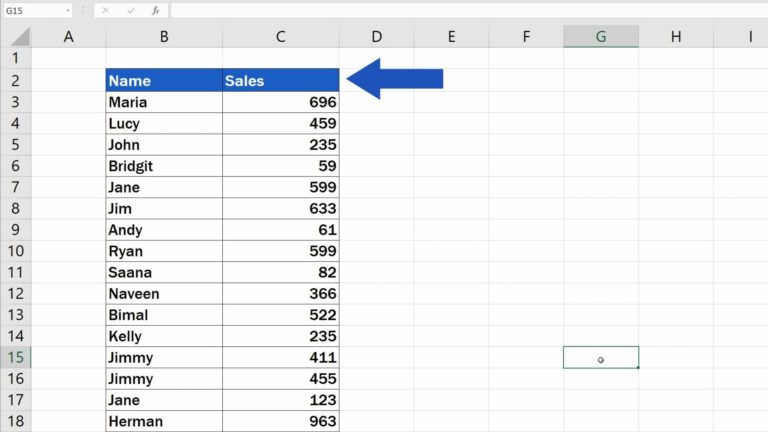The image size is (768, 432).
Task: Select column C header
Action: (x=281, y=37)
